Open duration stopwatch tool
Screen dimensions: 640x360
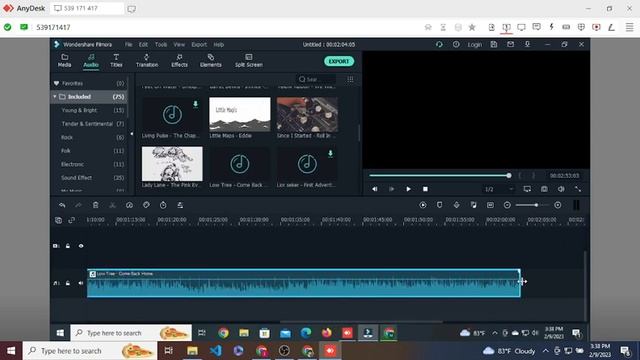163,205
